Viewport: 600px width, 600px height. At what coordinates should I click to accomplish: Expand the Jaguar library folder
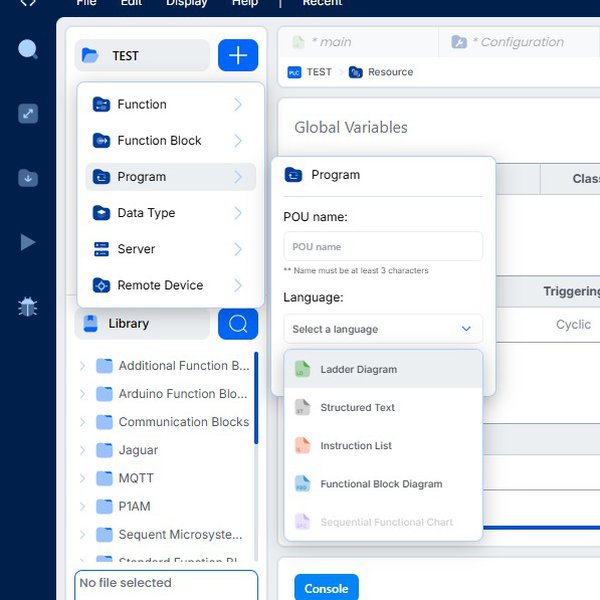pos(82,450)
